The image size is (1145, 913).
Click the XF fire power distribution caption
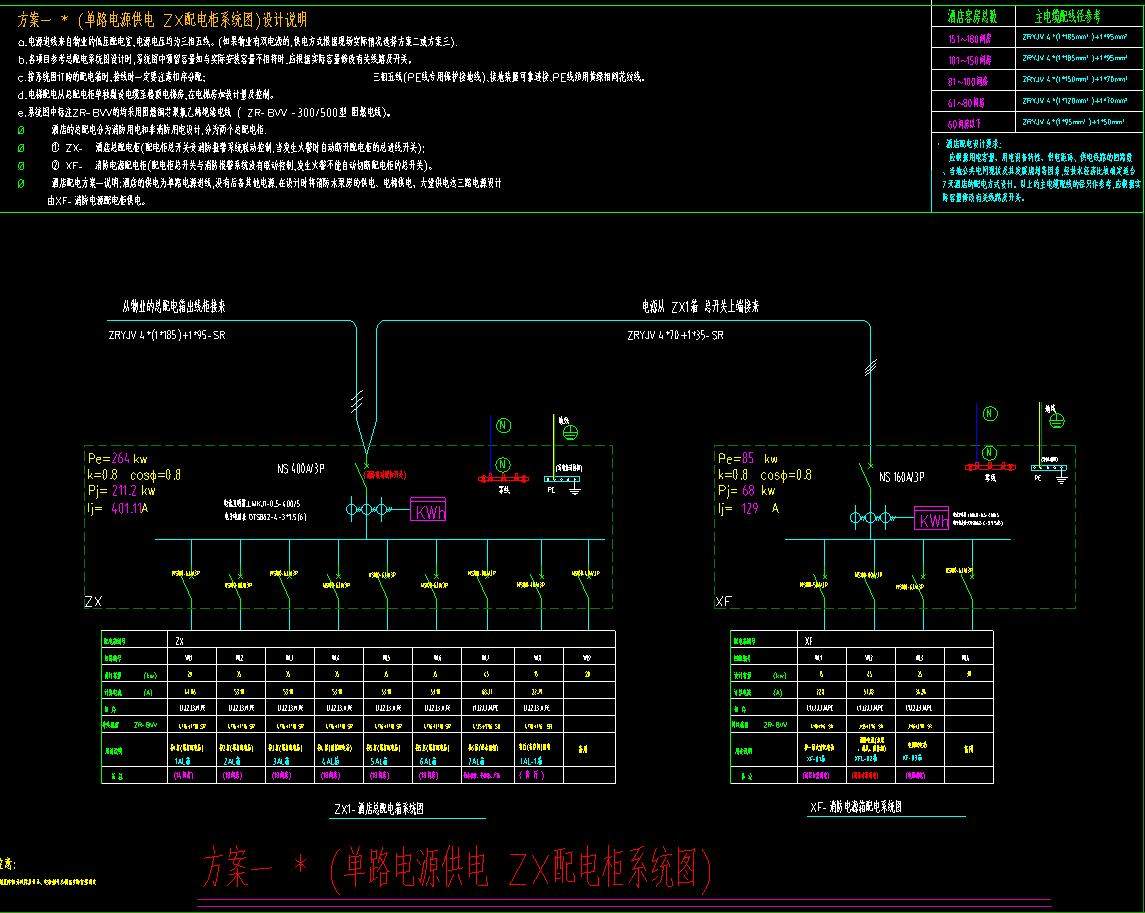(855, 806)
